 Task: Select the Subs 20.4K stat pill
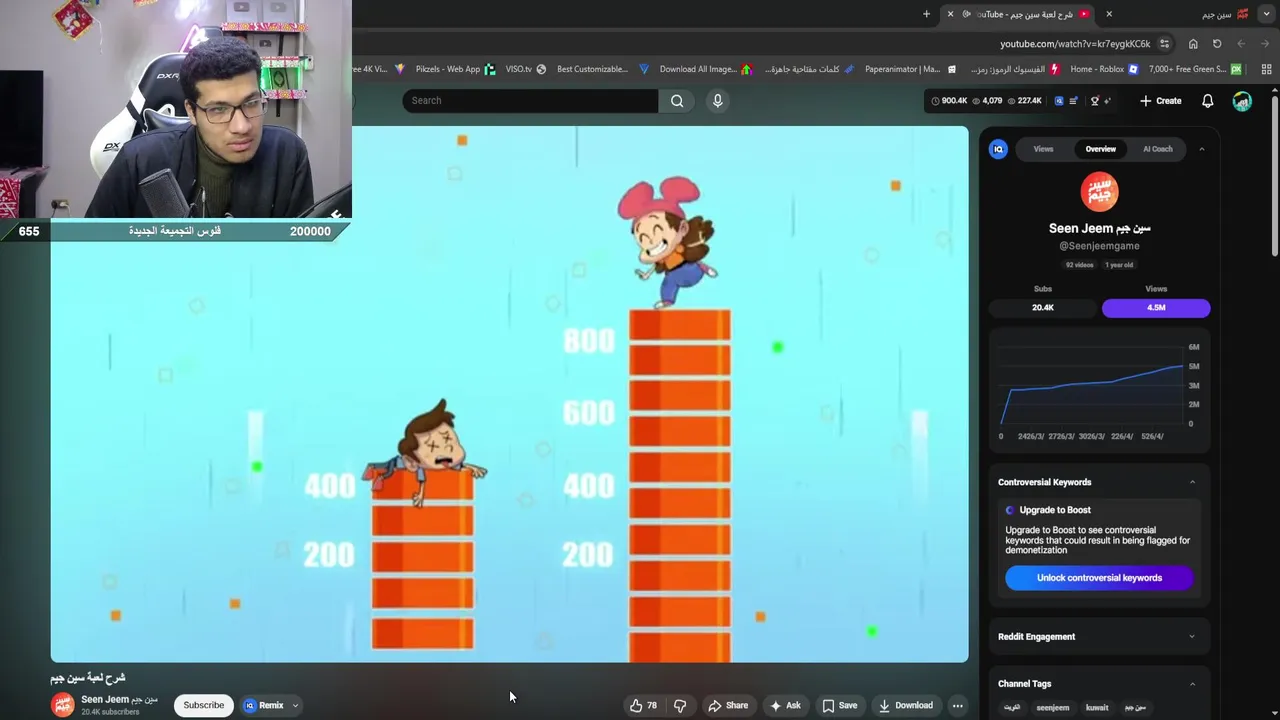(x=1043, y=308)
